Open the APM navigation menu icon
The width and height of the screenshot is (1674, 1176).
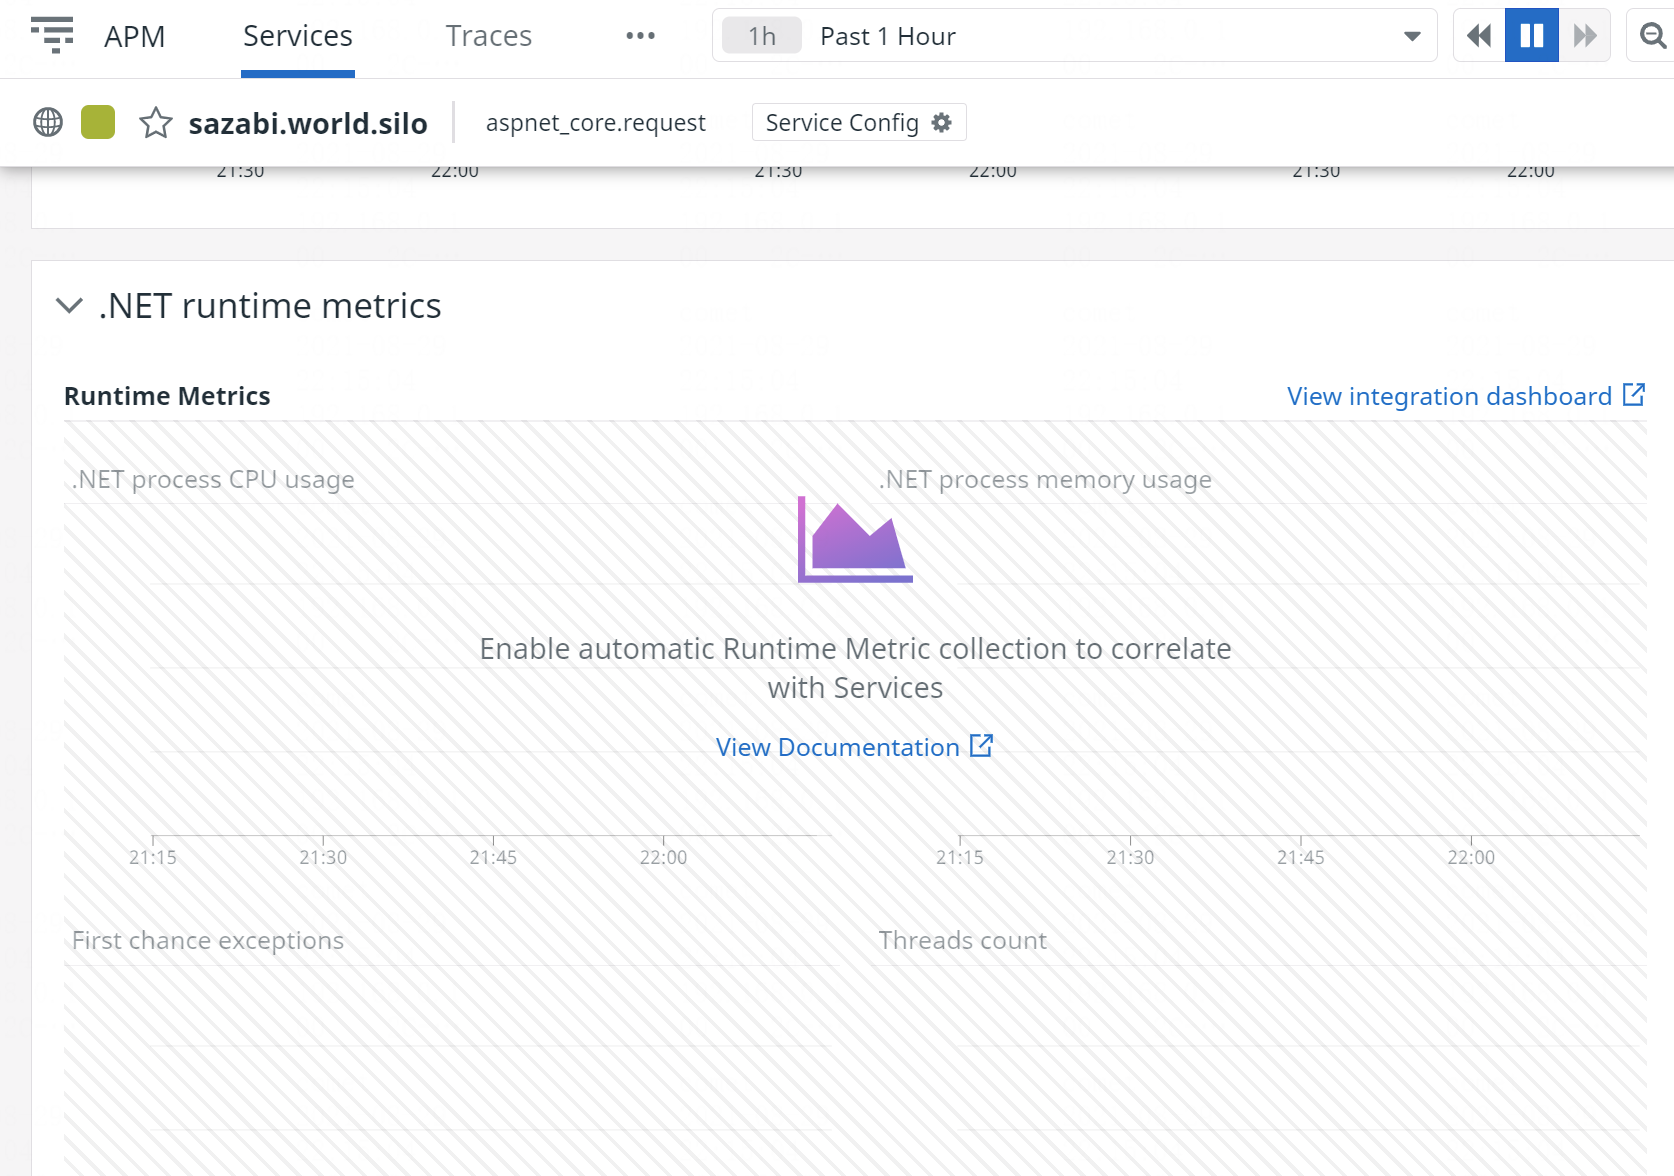pos(52,35)
